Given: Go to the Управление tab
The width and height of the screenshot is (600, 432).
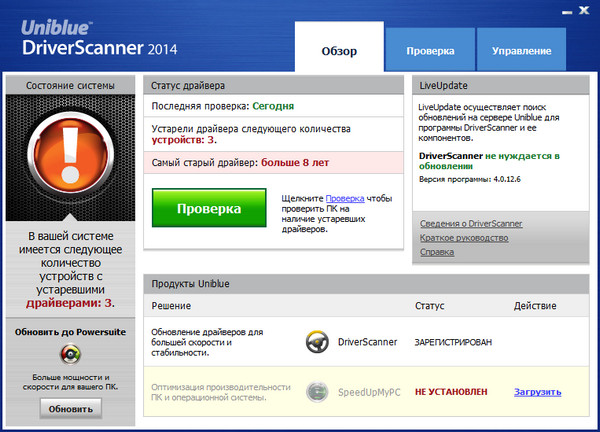Looking at the screenshot, I should 521,50.
